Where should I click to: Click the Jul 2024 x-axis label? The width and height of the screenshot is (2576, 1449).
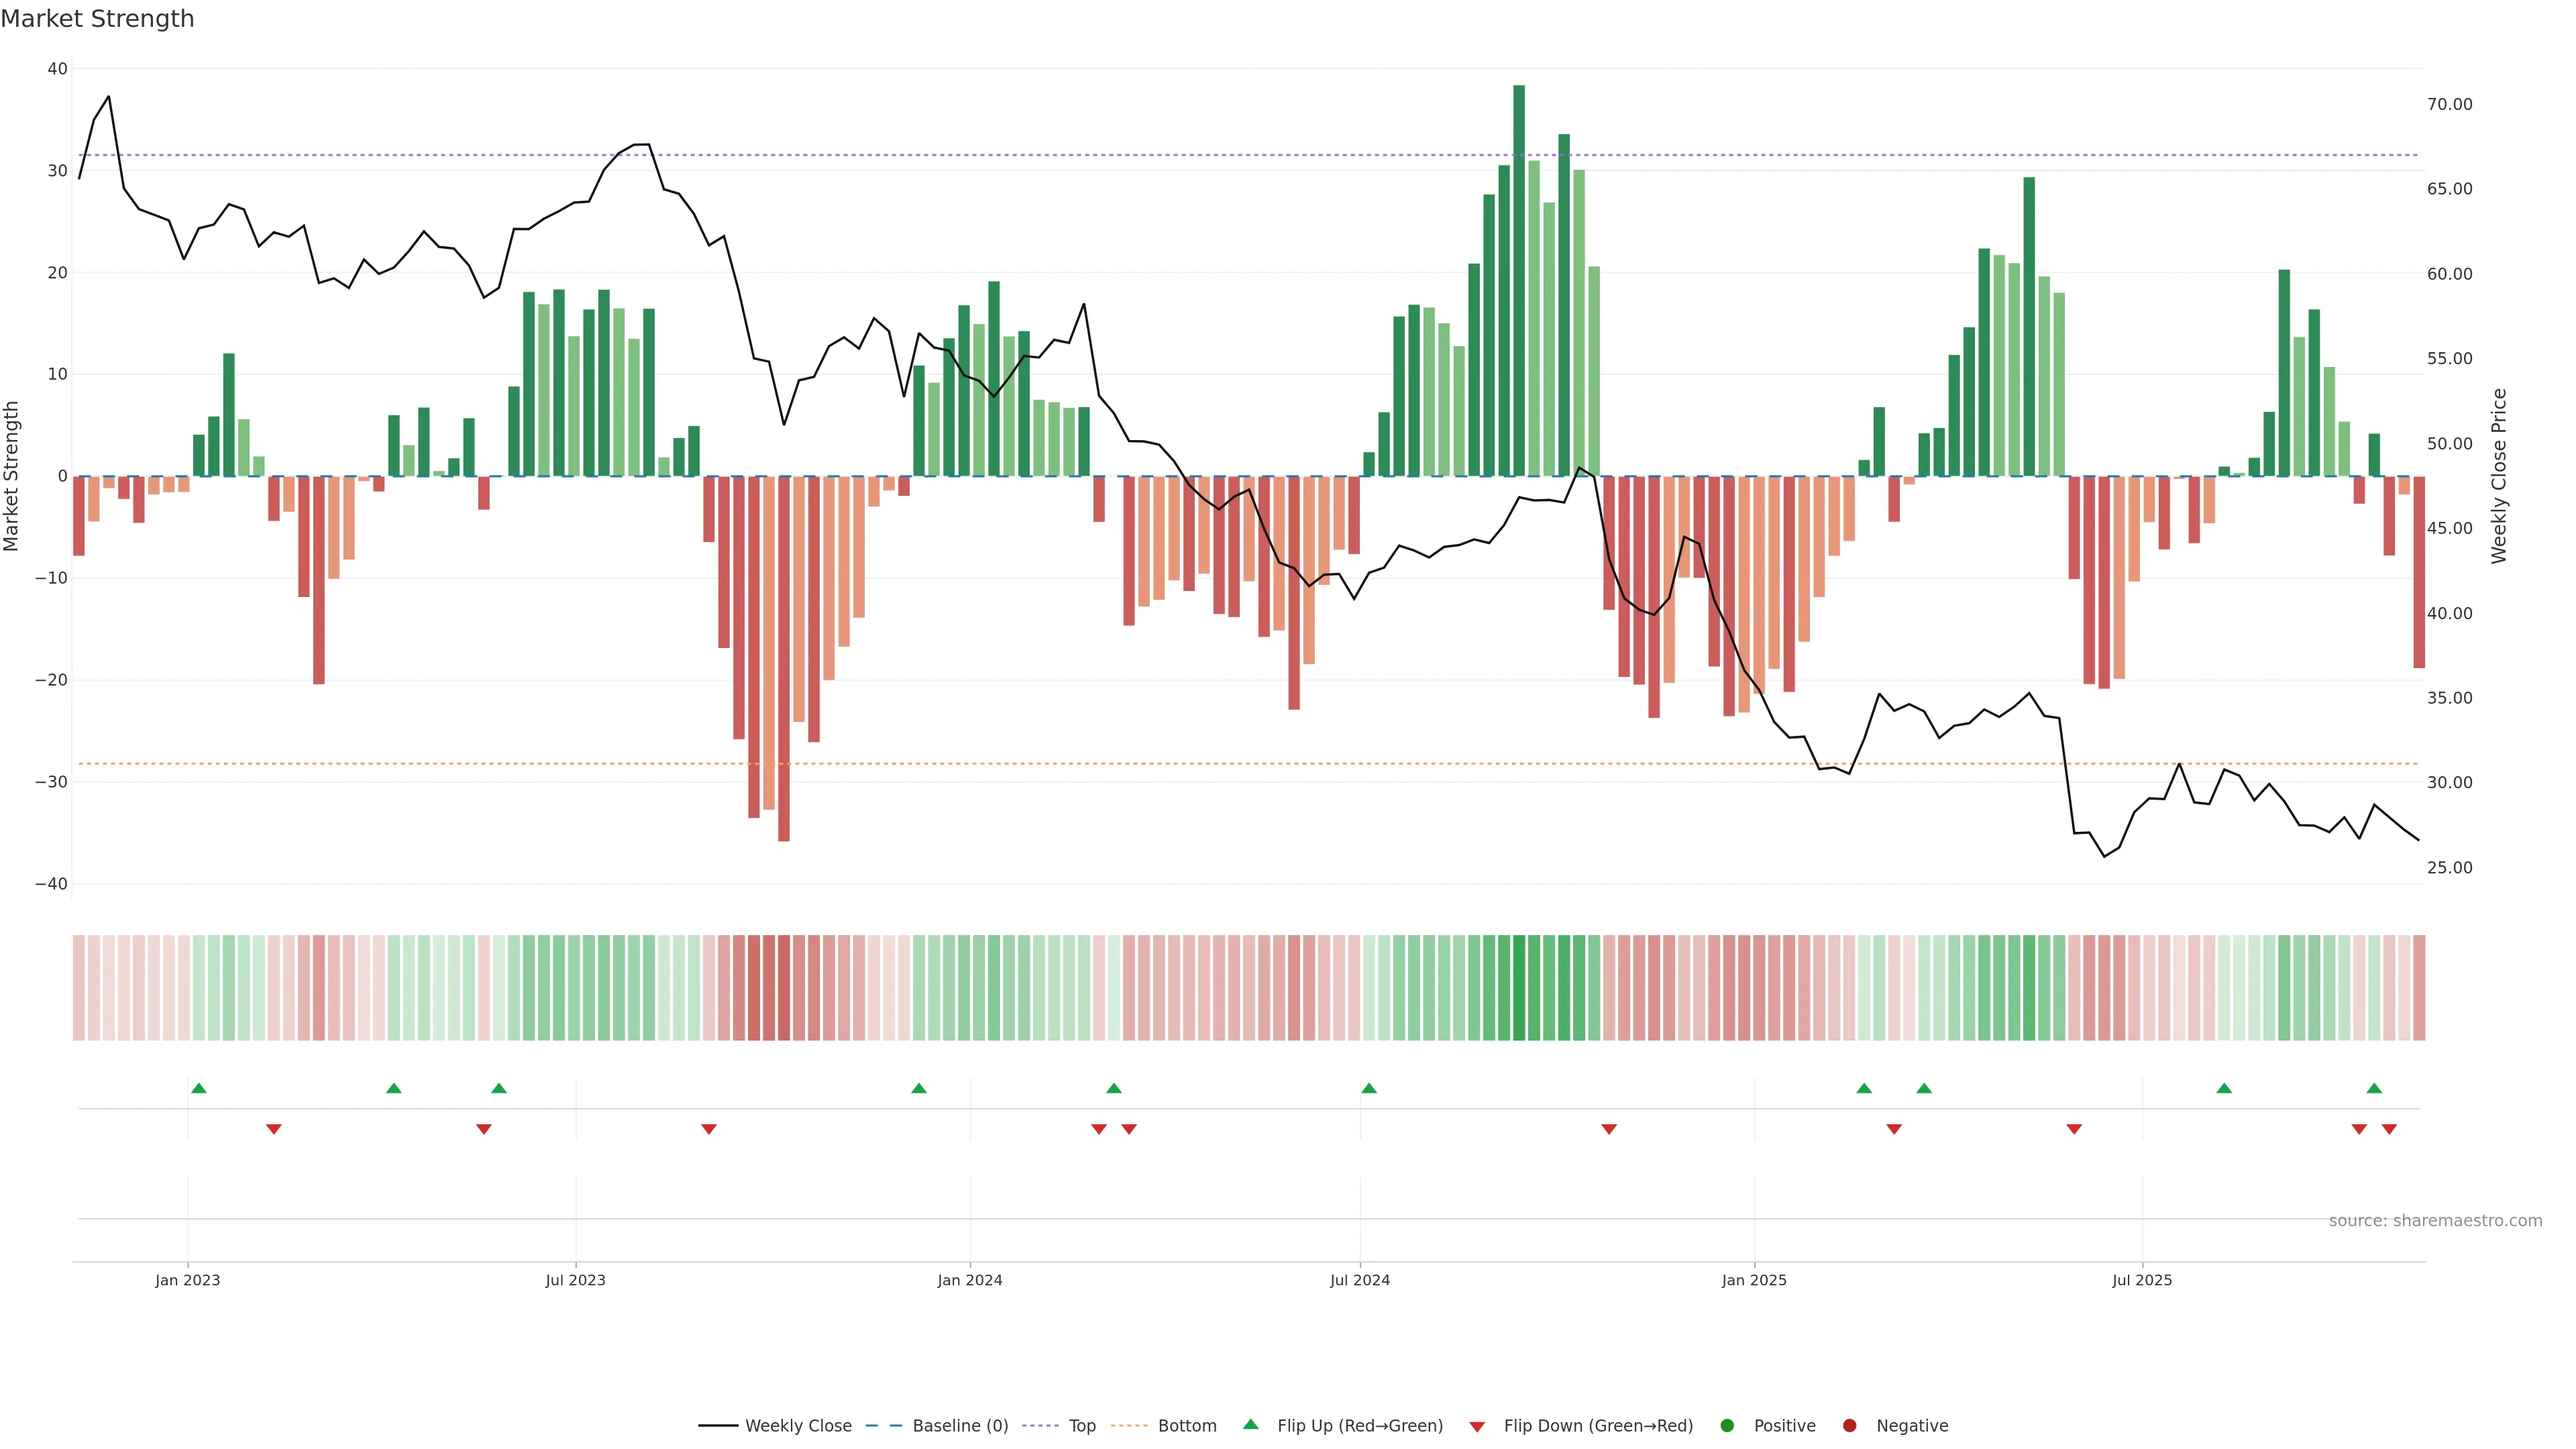1359,1280
